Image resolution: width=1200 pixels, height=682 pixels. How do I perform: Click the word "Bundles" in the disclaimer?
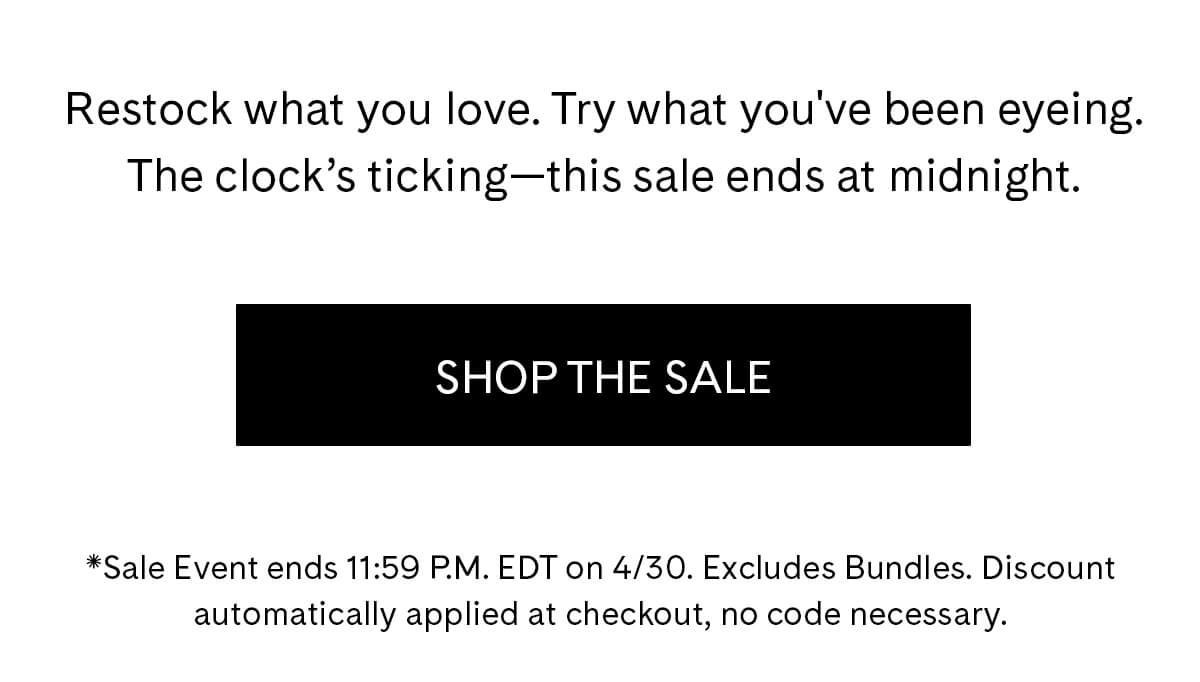[x=908, y=569]
